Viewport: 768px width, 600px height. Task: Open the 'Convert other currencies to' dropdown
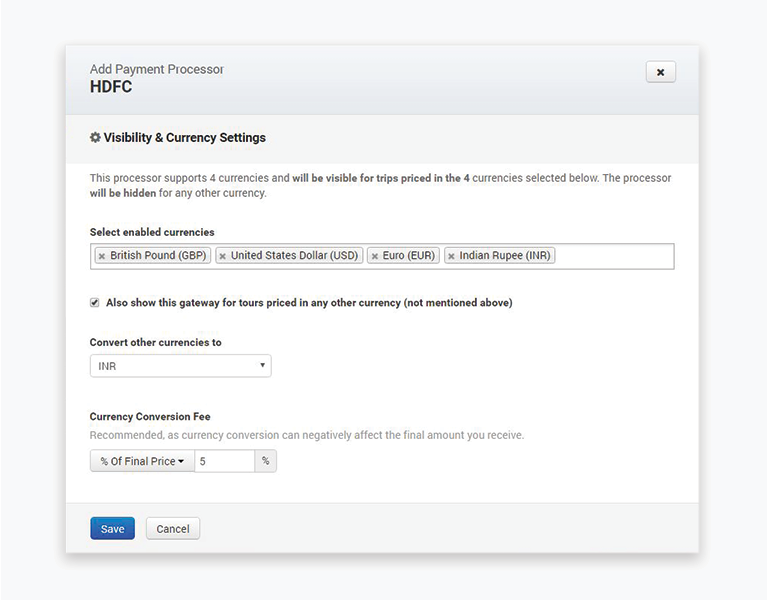(x=180, y=366)
